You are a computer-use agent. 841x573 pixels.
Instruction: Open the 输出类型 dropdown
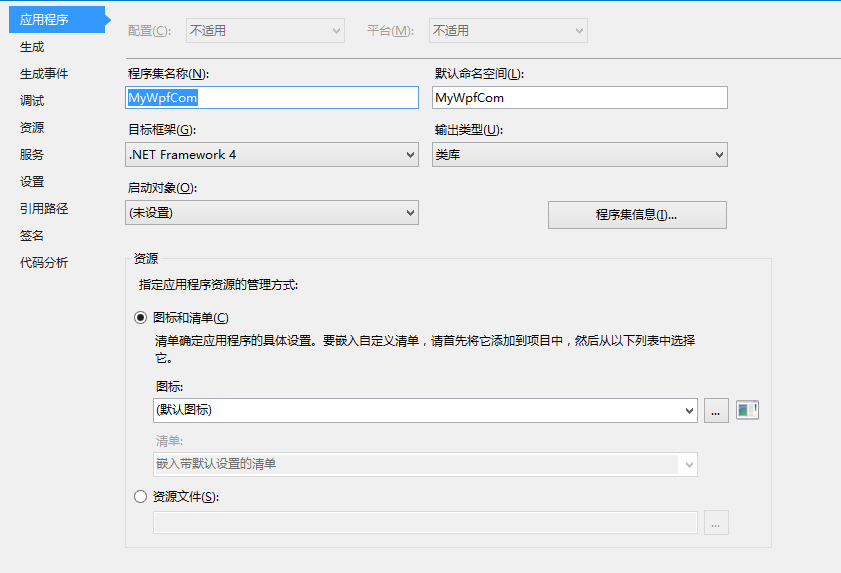pos(579,155)
